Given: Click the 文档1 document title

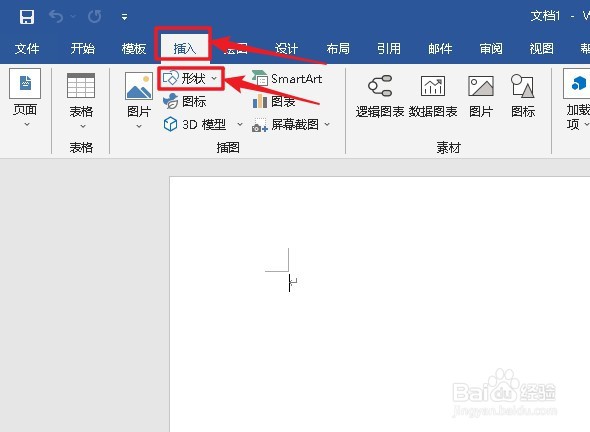Looking at the screenshot, I should click(545, 16).
